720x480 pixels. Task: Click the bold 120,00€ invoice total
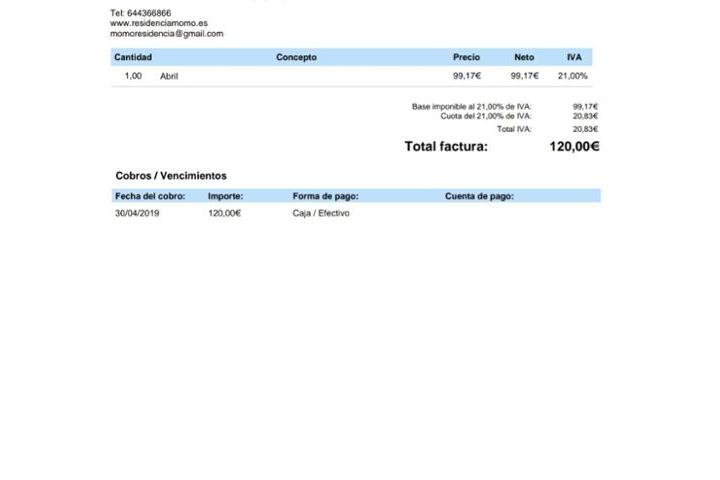(574, 147)
